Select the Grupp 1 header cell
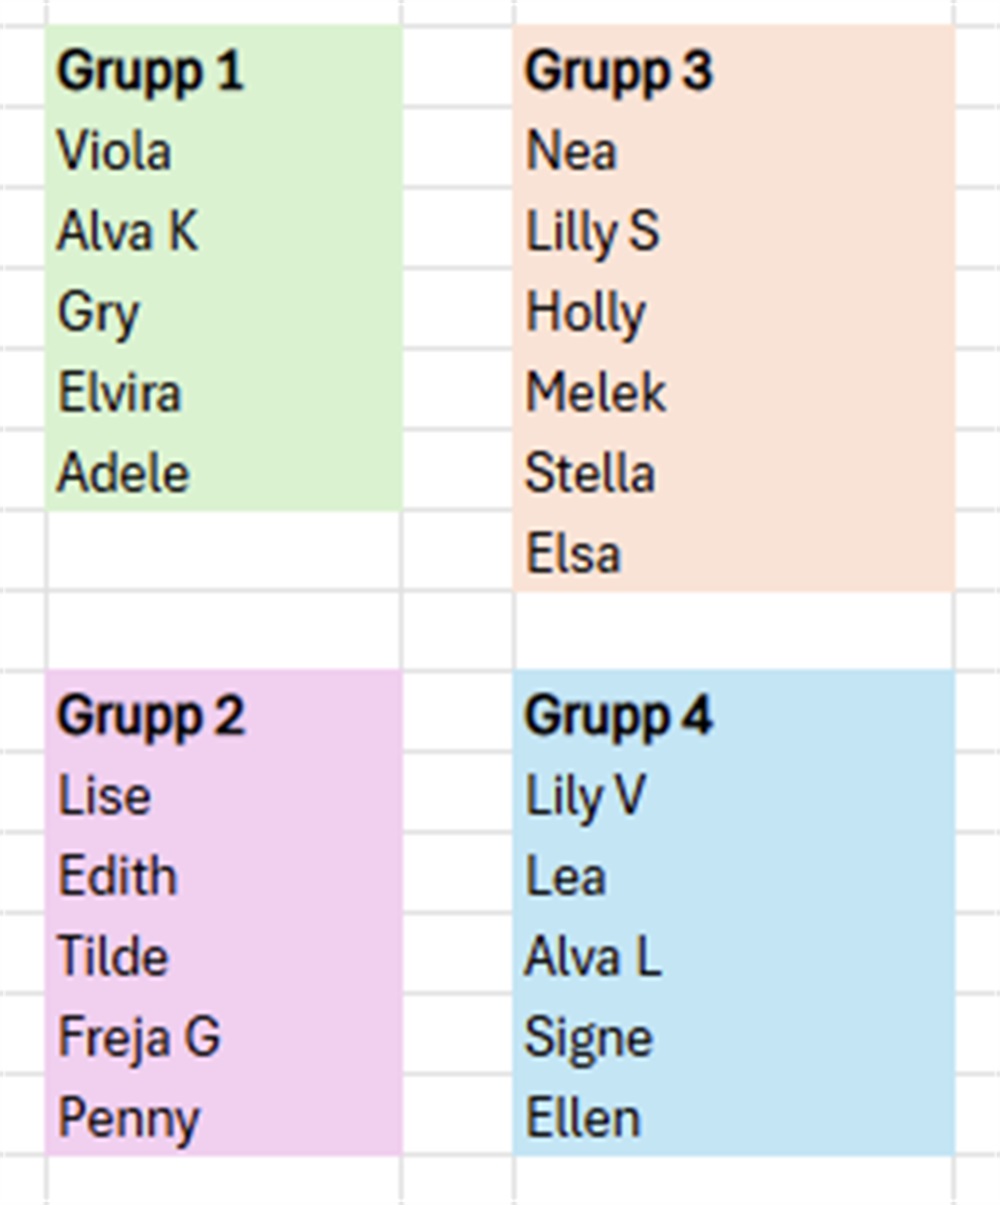Screen dimensions: 1000x1205 pyautogui.click(x=150, y=71)
